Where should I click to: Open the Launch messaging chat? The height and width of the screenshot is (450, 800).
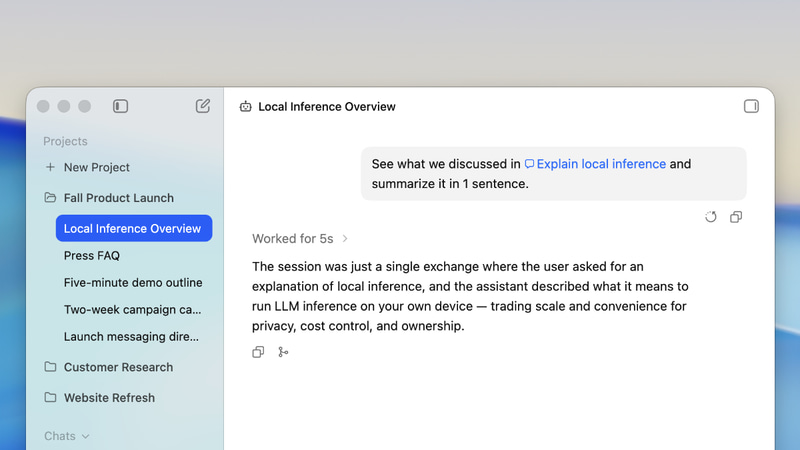[131, 337]
